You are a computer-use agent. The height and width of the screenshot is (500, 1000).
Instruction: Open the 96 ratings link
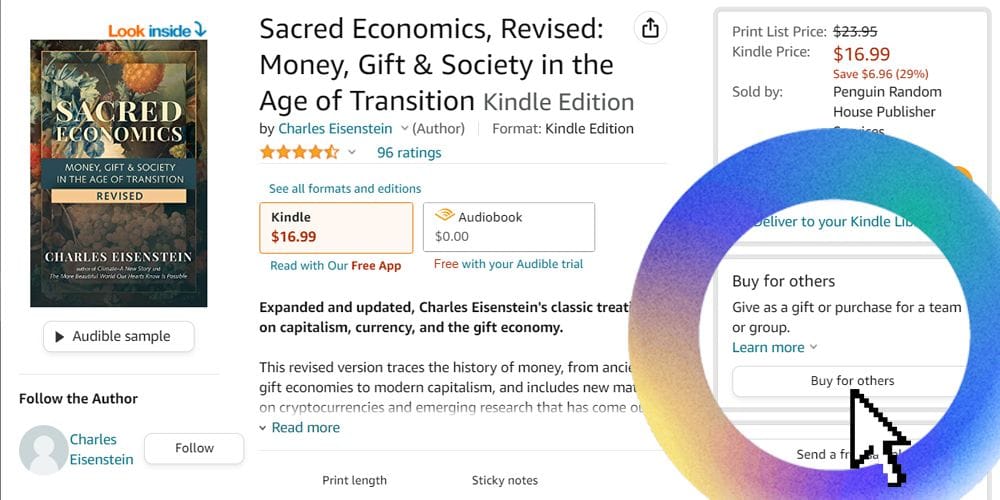[409, 153]
